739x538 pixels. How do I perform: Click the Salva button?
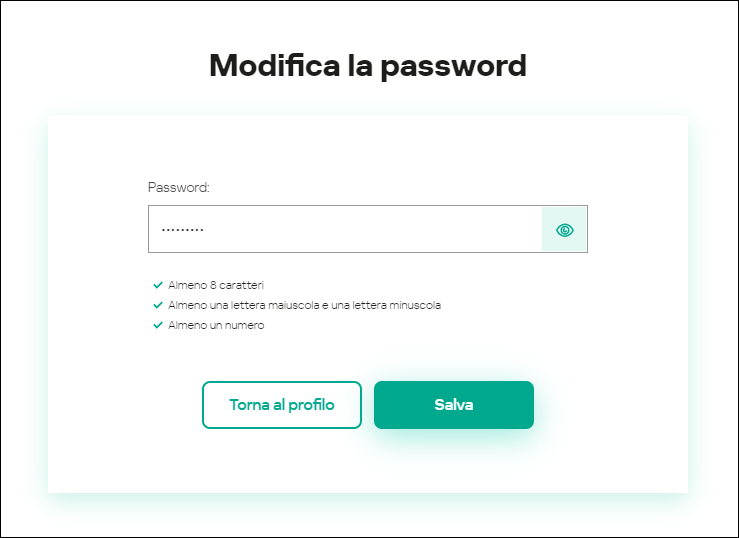(x=454, y=405)
